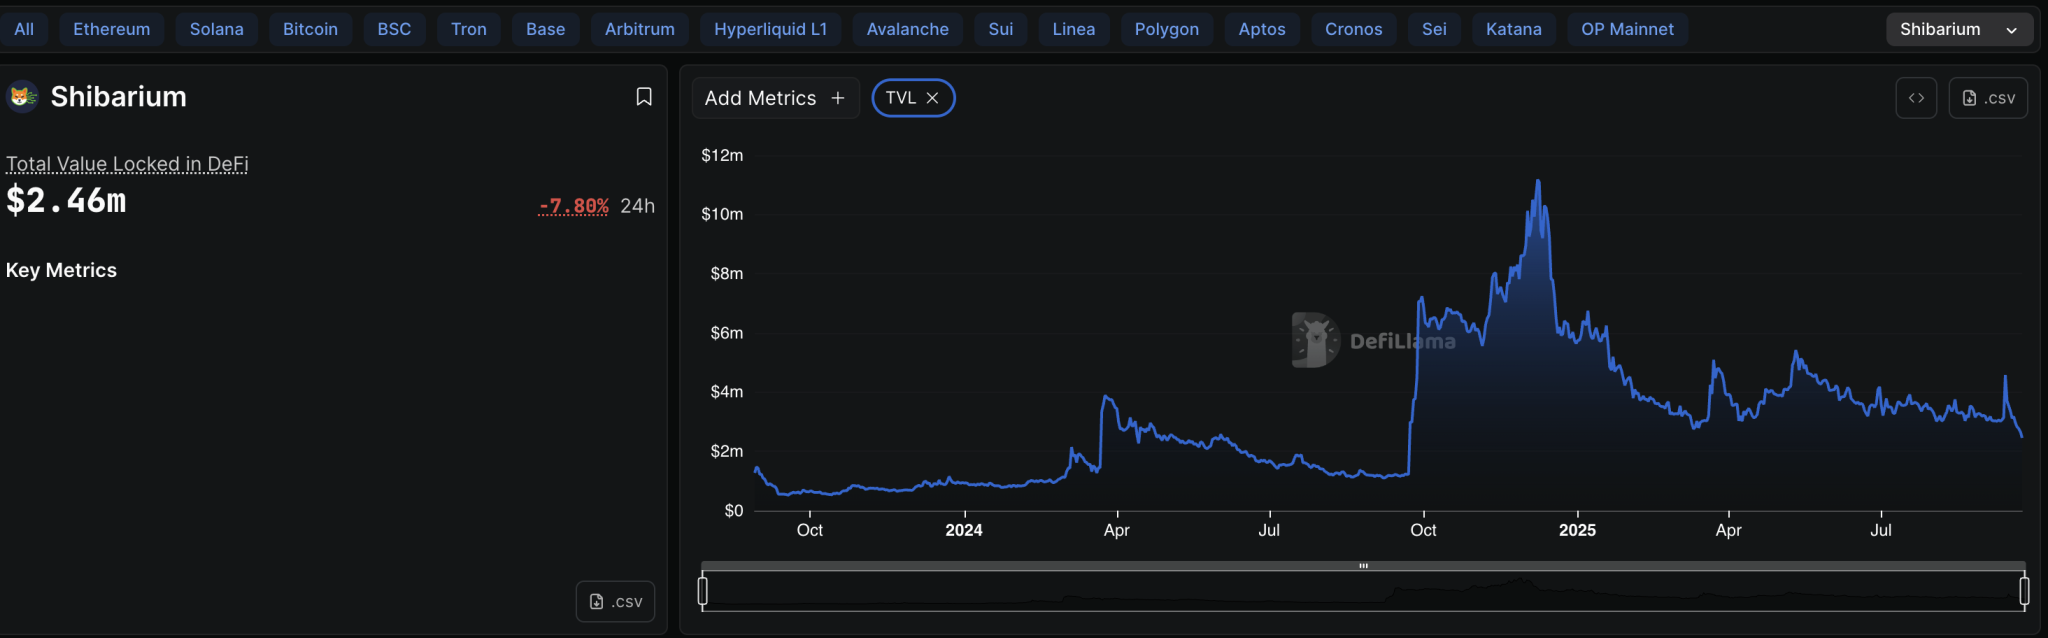This screenshot has width=2048, height=638.
Task: Bookmark the Shibarium chain
Action: pyautogui.click(x=644, y=97)
